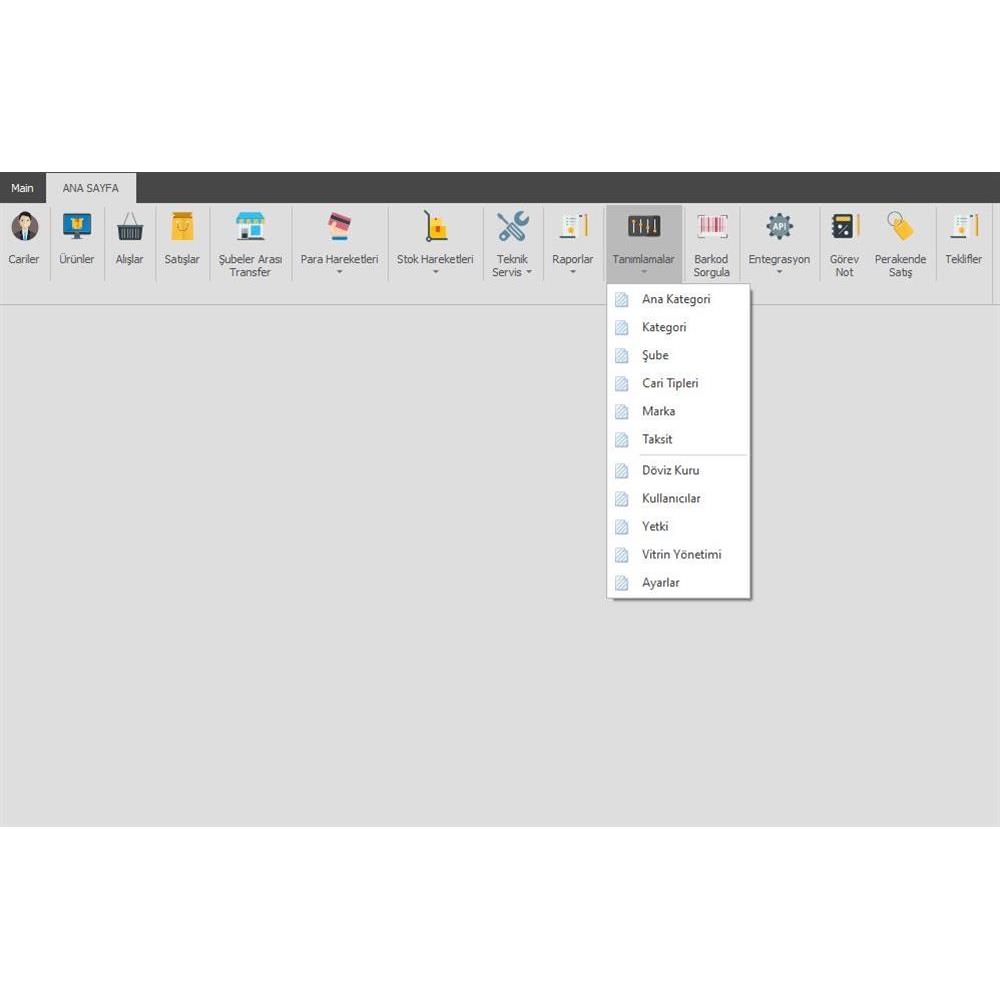Open the Cariler customer icon

point(24,228)
